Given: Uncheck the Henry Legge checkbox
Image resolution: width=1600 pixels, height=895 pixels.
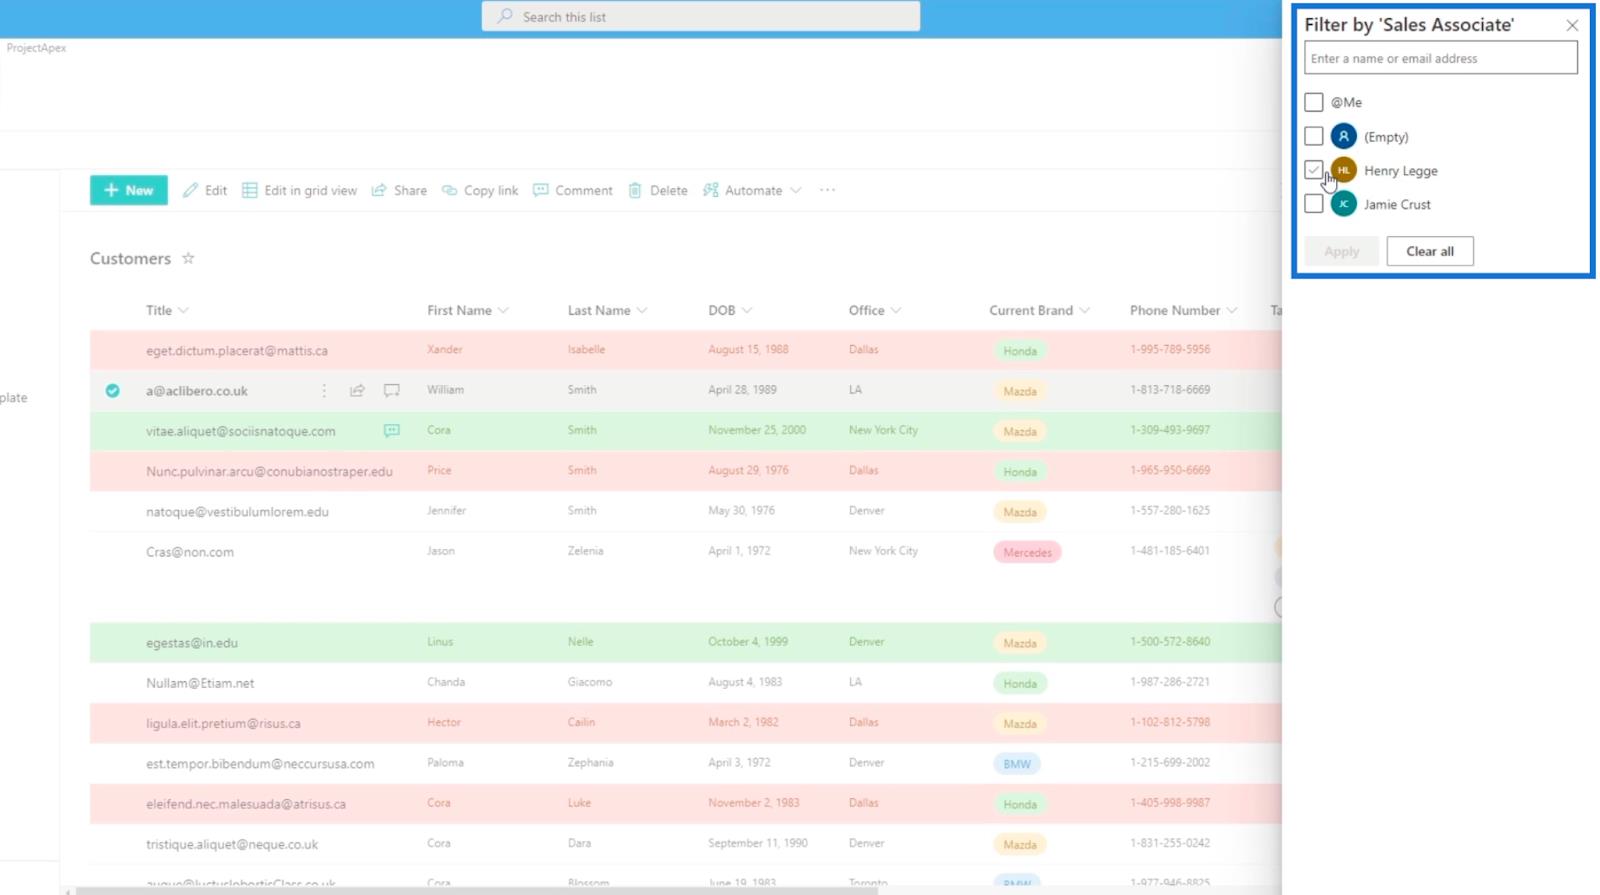Looking at the screenshot, I should pos(1314,170).
